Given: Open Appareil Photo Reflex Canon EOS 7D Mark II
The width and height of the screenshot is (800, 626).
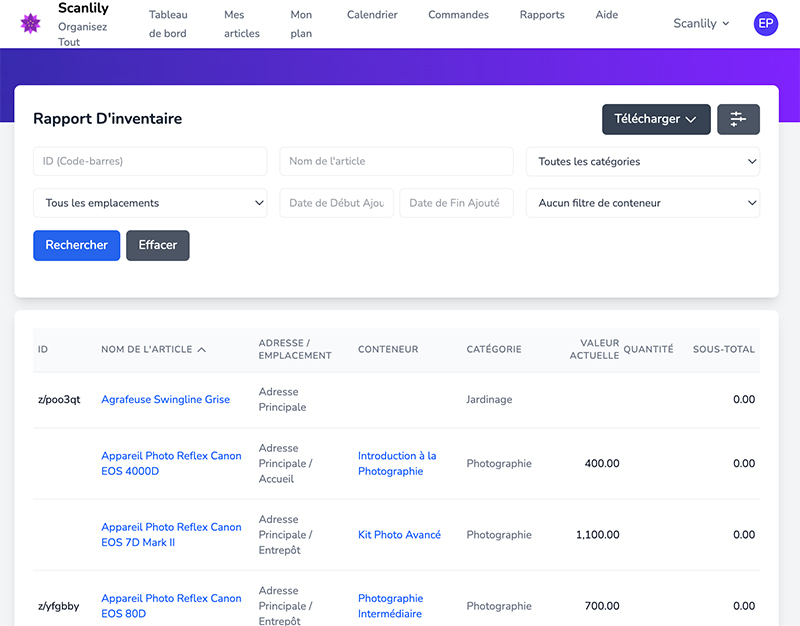Looking at the screenshot, I should (171, 535).
